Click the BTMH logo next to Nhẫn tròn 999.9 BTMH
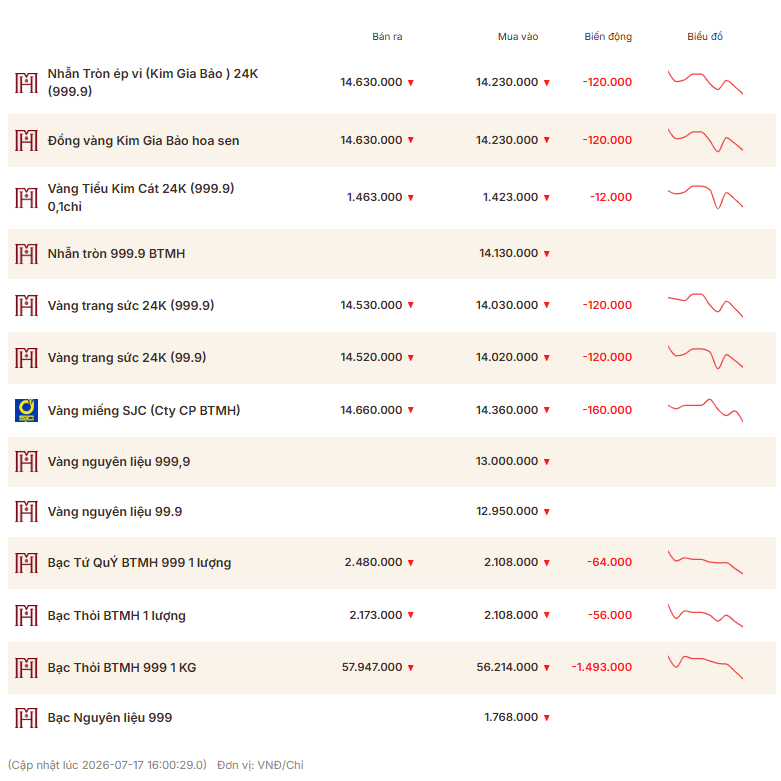The image size is (781, 781). coord(26,254)
